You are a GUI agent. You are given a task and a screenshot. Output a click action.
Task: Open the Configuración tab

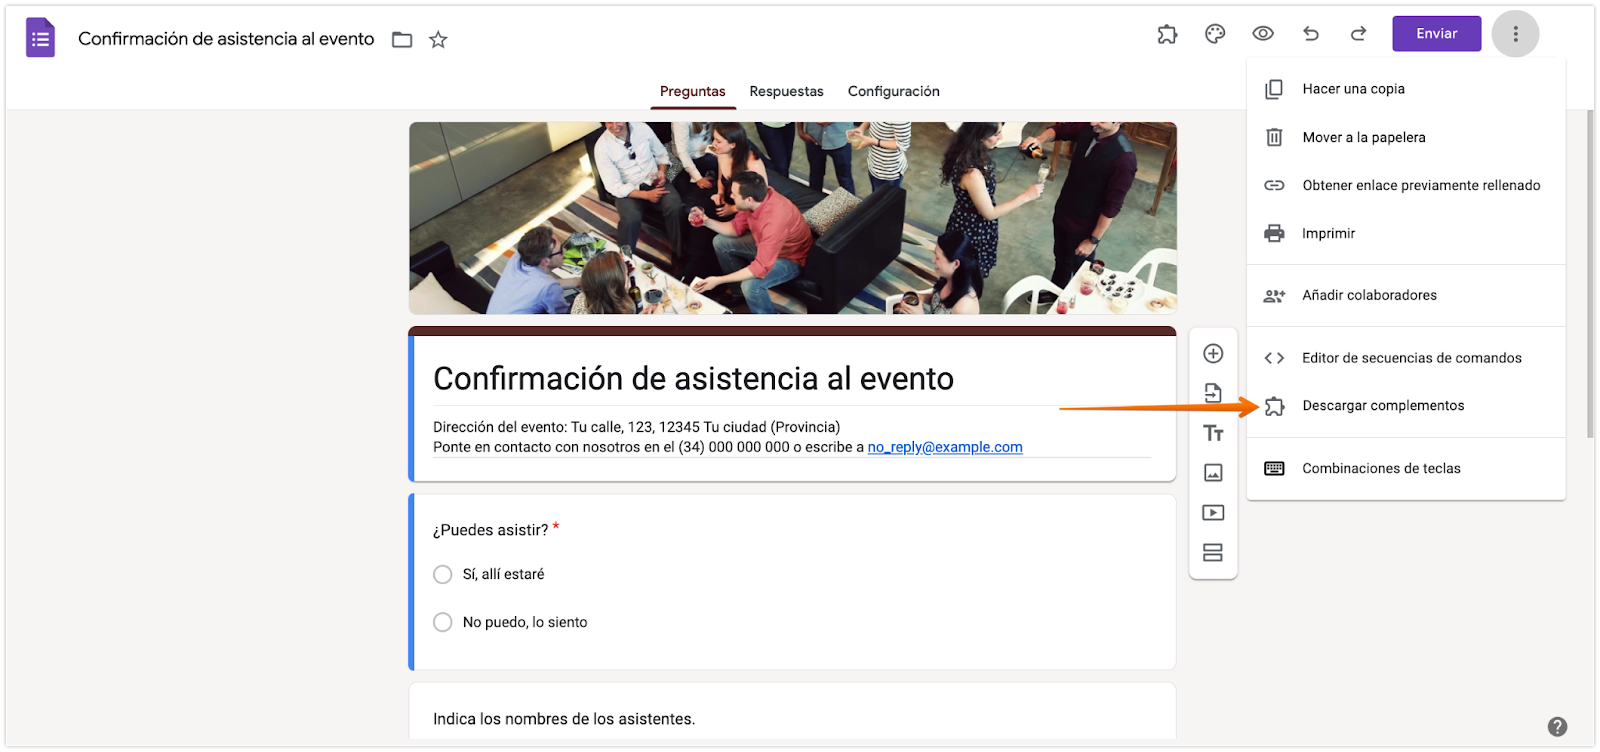coord(894,91)
